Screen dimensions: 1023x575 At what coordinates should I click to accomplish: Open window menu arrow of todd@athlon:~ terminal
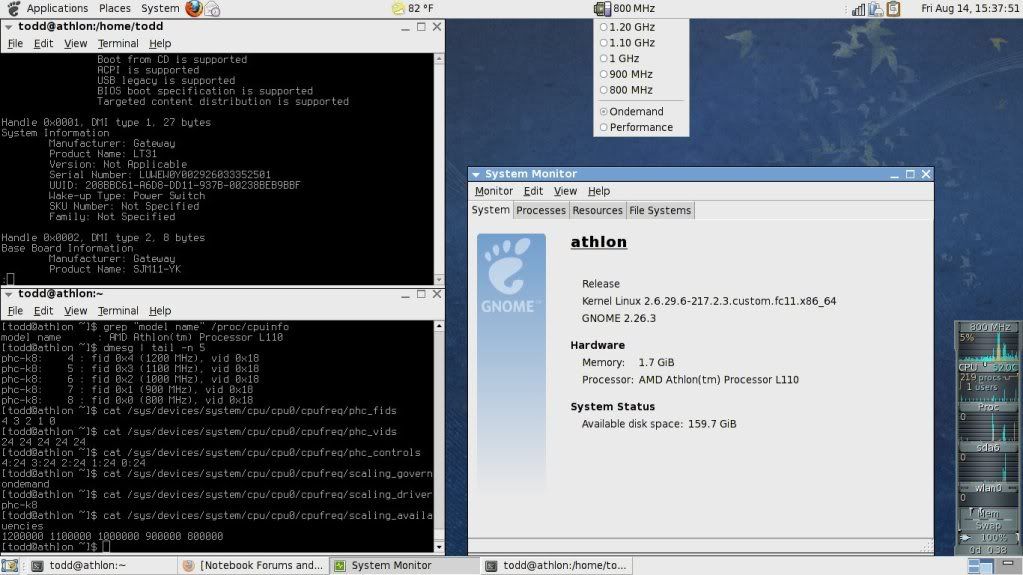click(8, 294)
